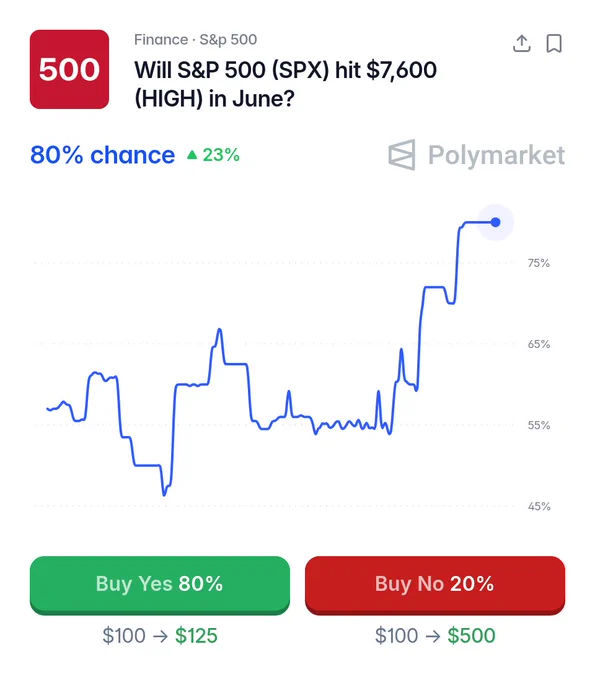Click the green up-triangle change indicator
The image size is (595, 680).
[192, 154]
